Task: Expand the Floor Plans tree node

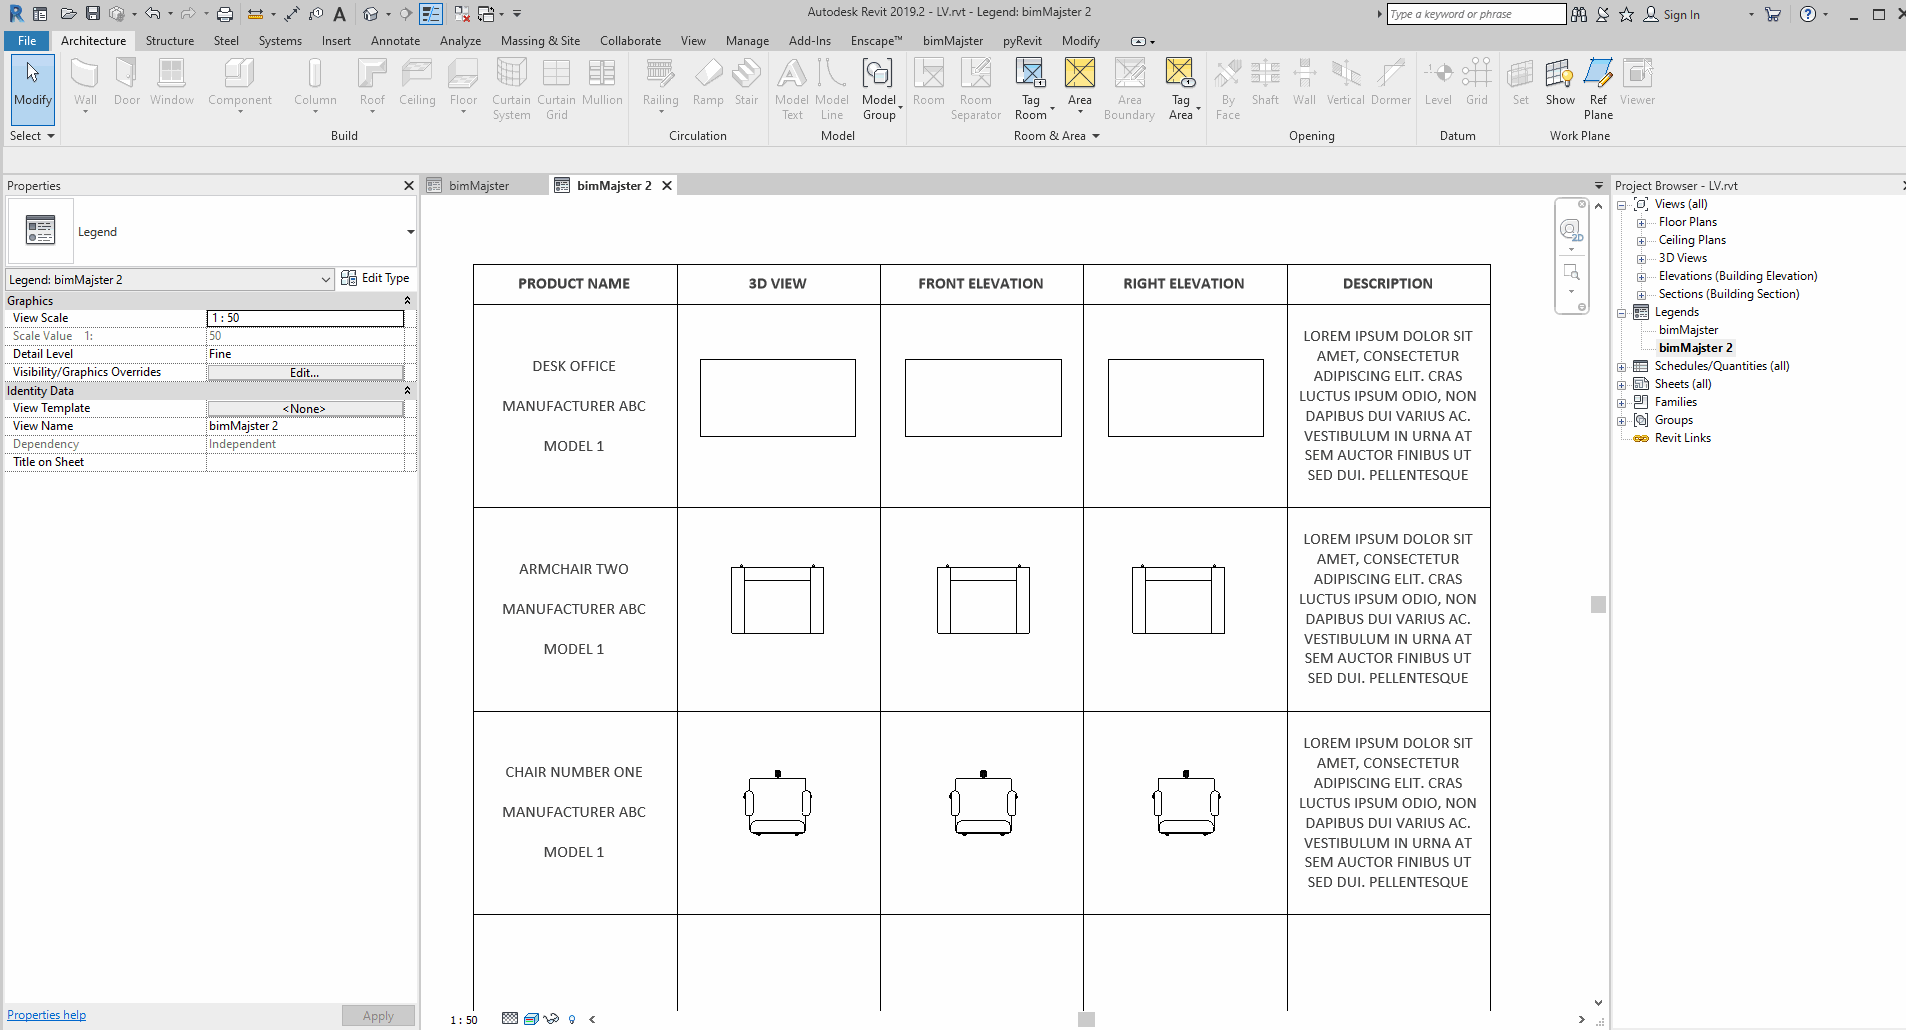Action: pos(1641,223)
